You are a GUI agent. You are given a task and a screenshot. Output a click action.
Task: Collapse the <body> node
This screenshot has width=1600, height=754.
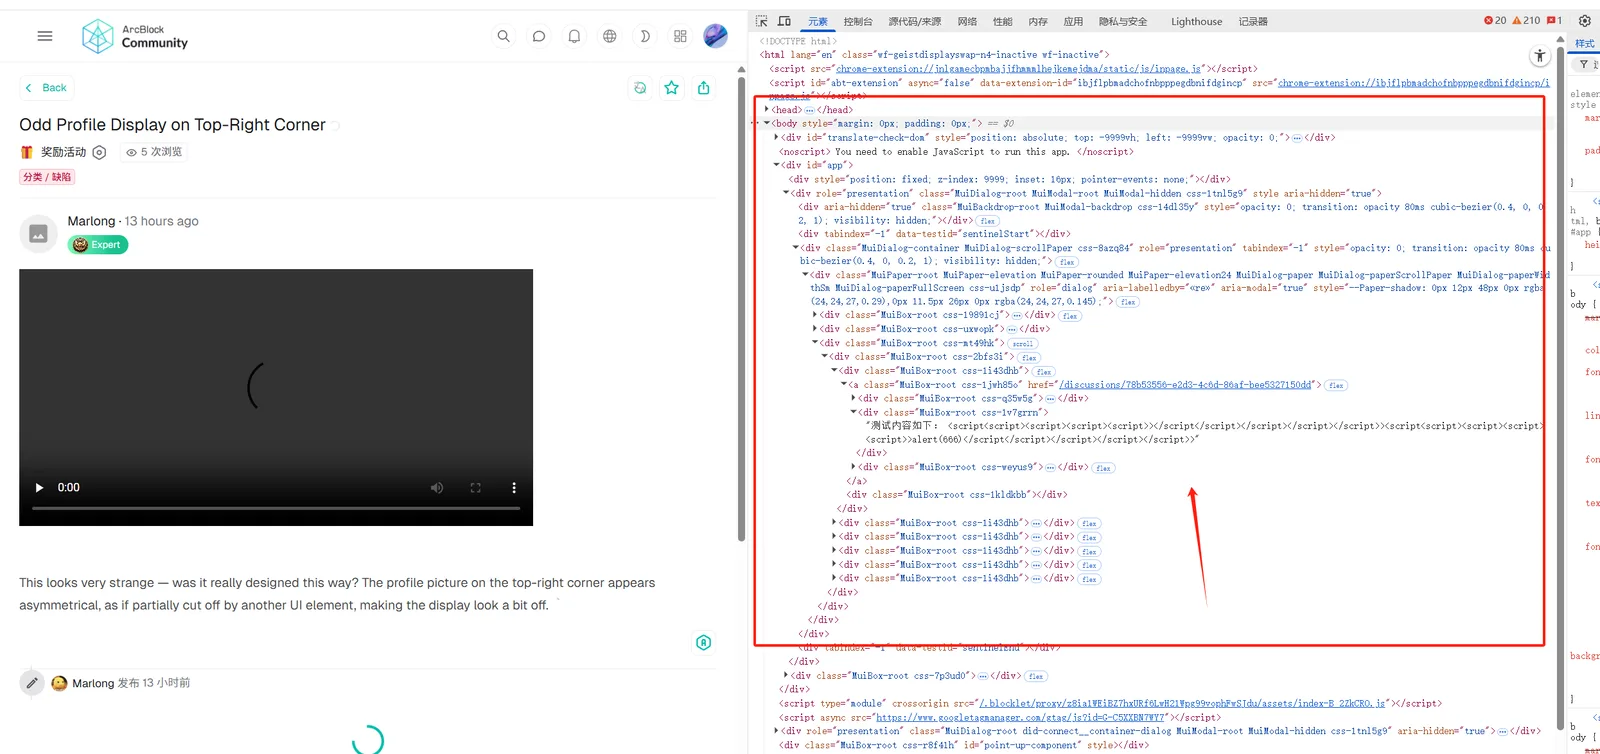(x=767, y=124)
